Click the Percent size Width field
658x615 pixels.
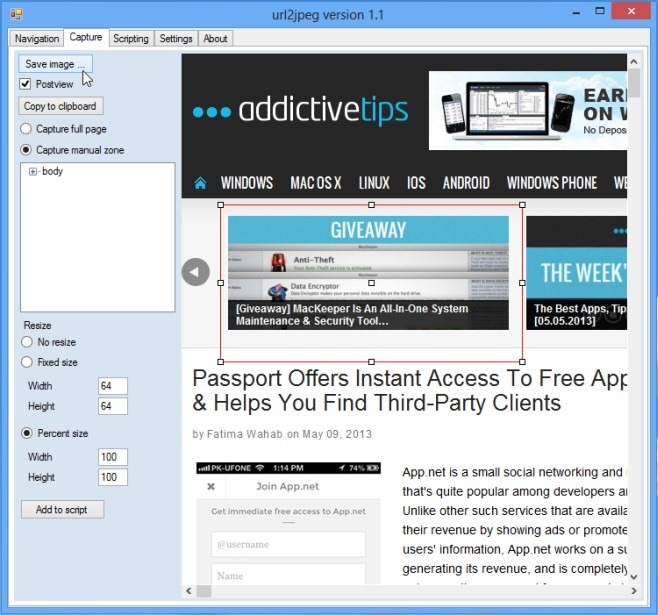pos(112,457)
